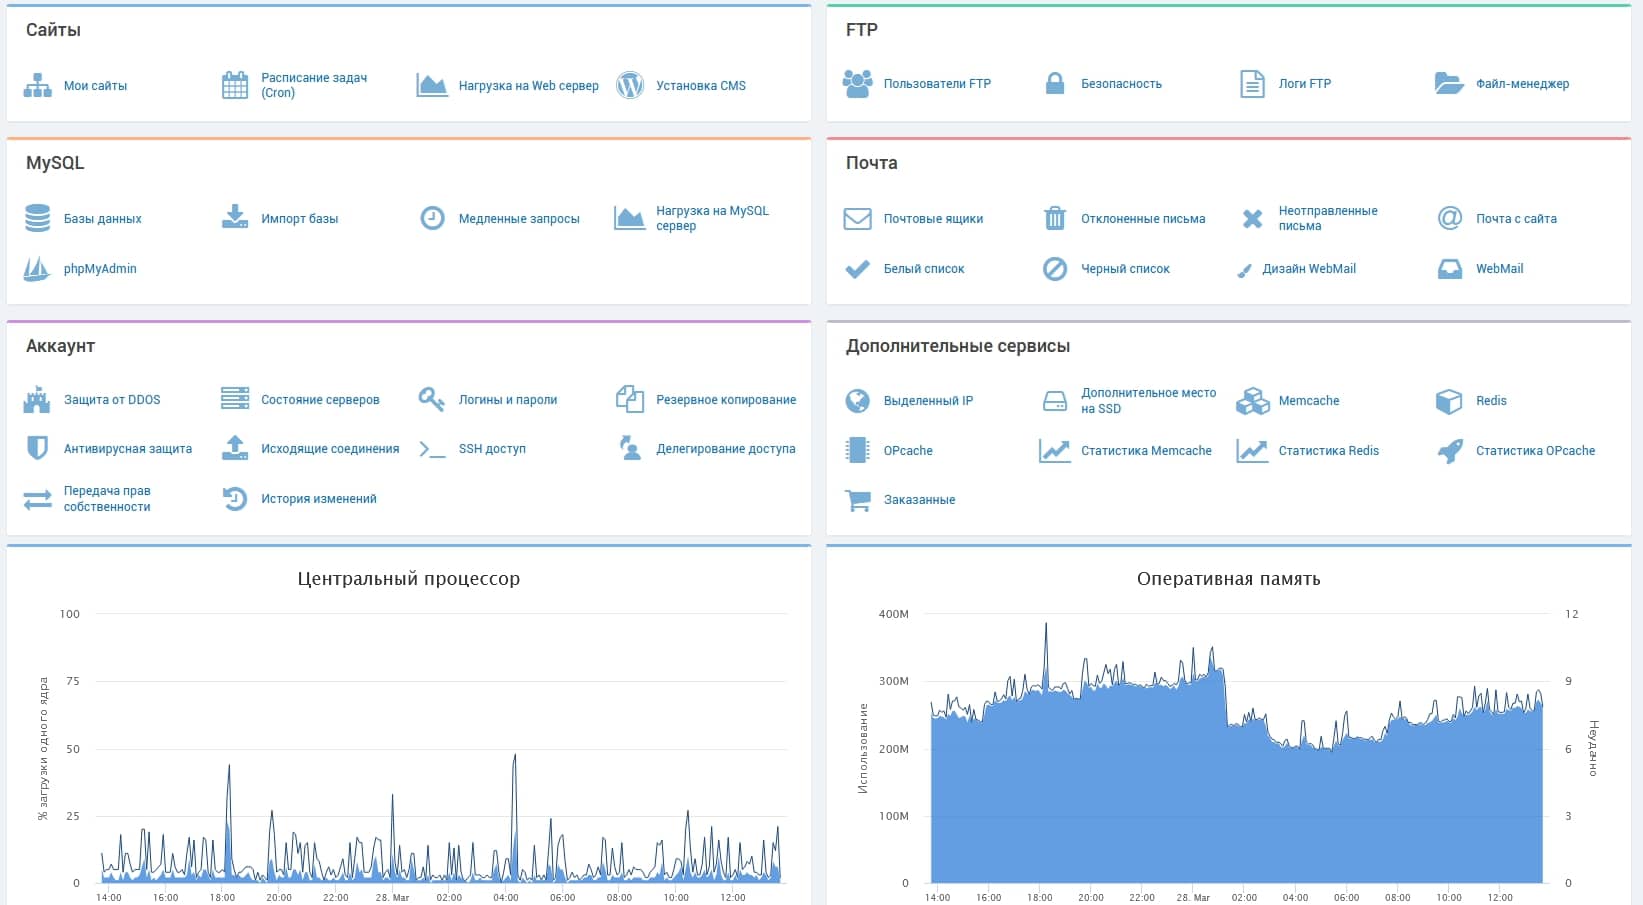Click the Мои сайты sitemap icon
Image resolution: width=1643 pixels, height=905 pixels.
click(x=37, y=86)
